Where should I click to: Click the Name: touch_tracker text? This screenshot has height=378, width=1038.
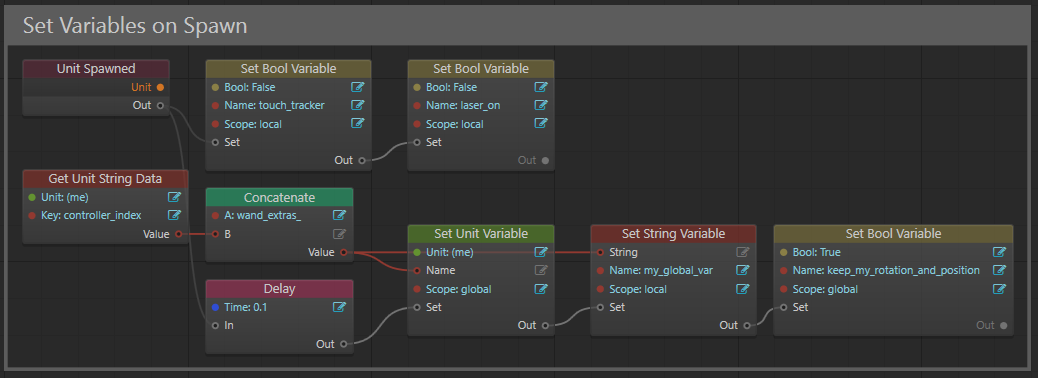point(274,105)
